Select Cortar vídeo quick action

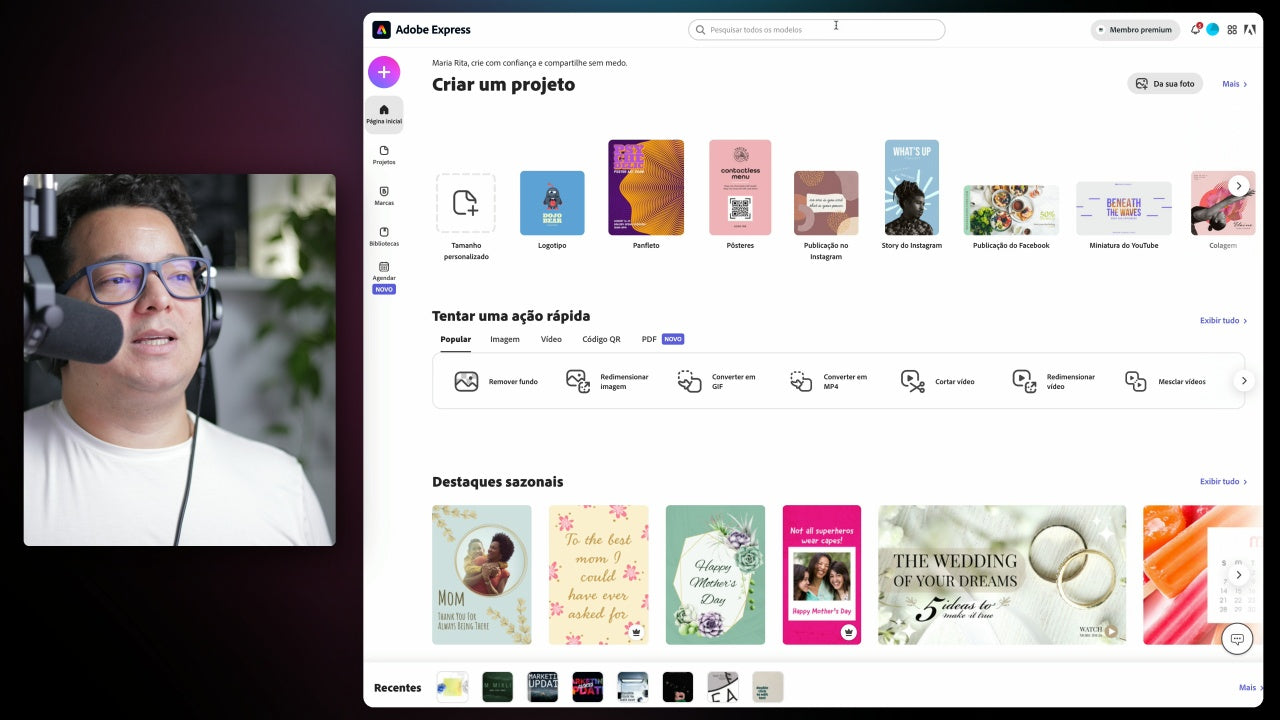pos(937,381)
